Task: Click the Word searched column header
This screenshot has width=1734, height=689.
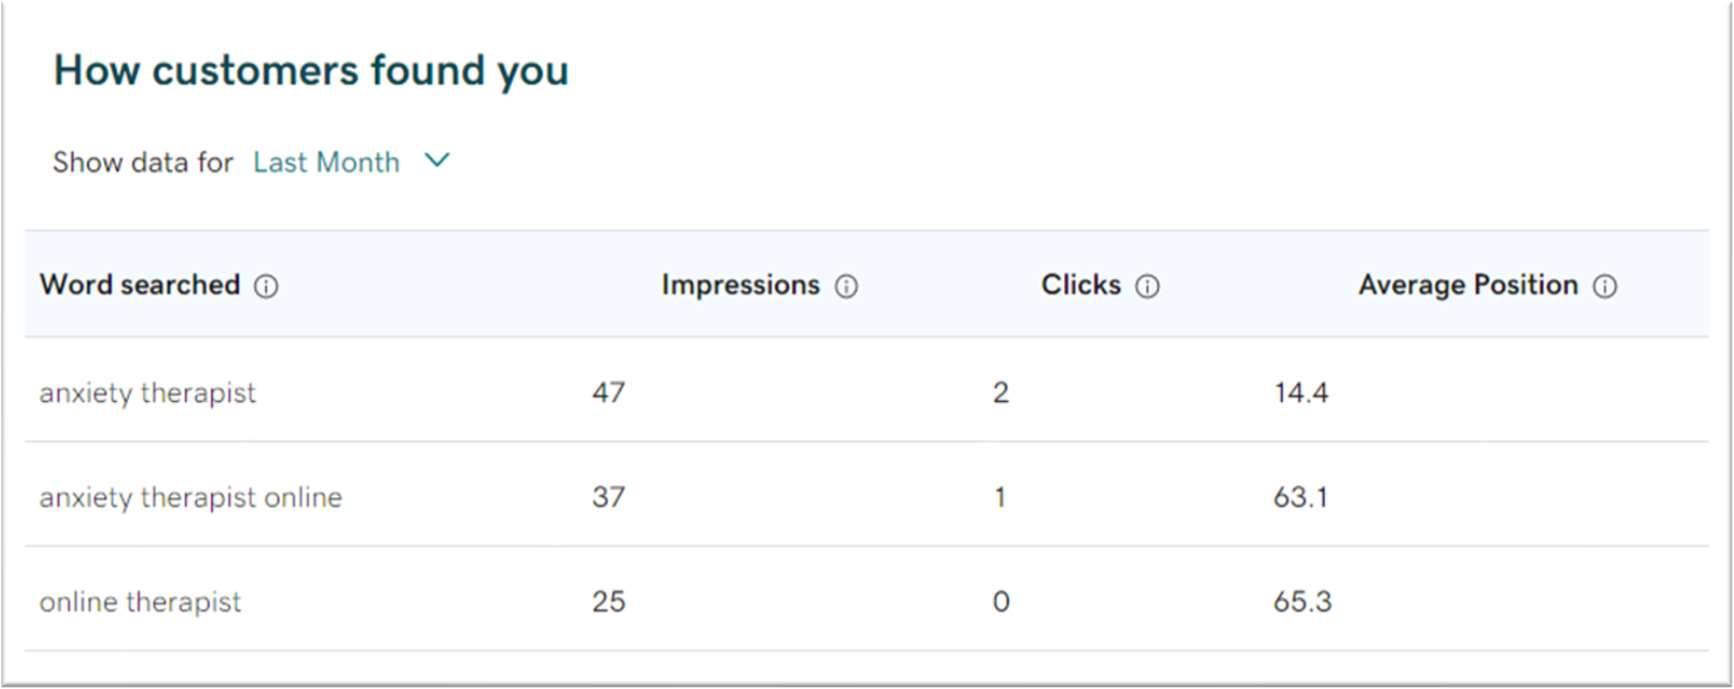Action: [x=140, y=285]
